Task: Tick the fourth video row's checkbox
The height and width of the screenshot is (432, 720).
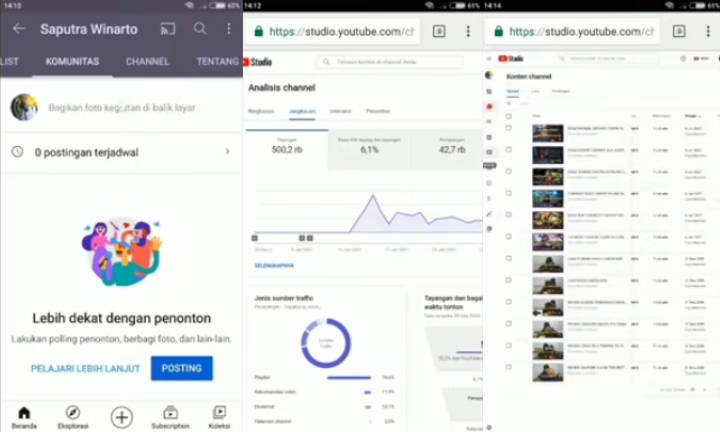Action: point(509,193)
